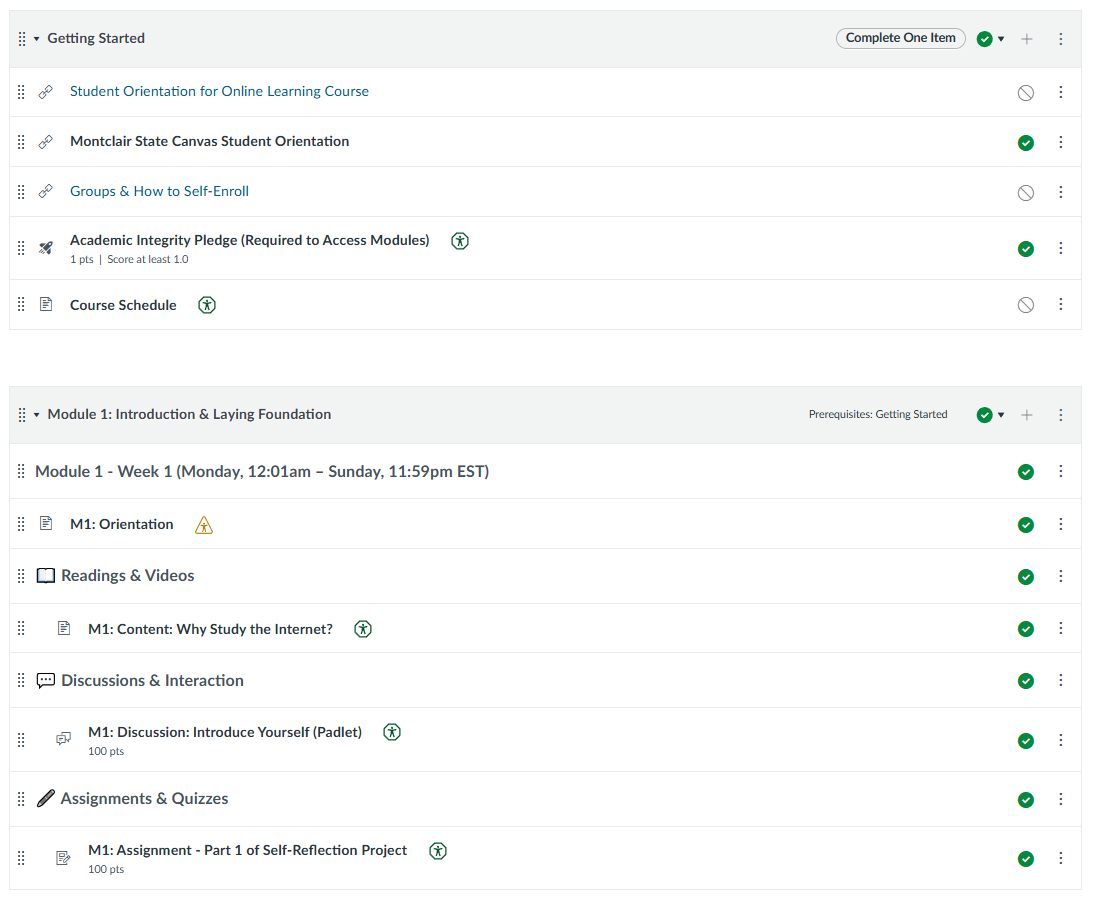Click drag handle for Discussions & Interaction header

[21, 681]
